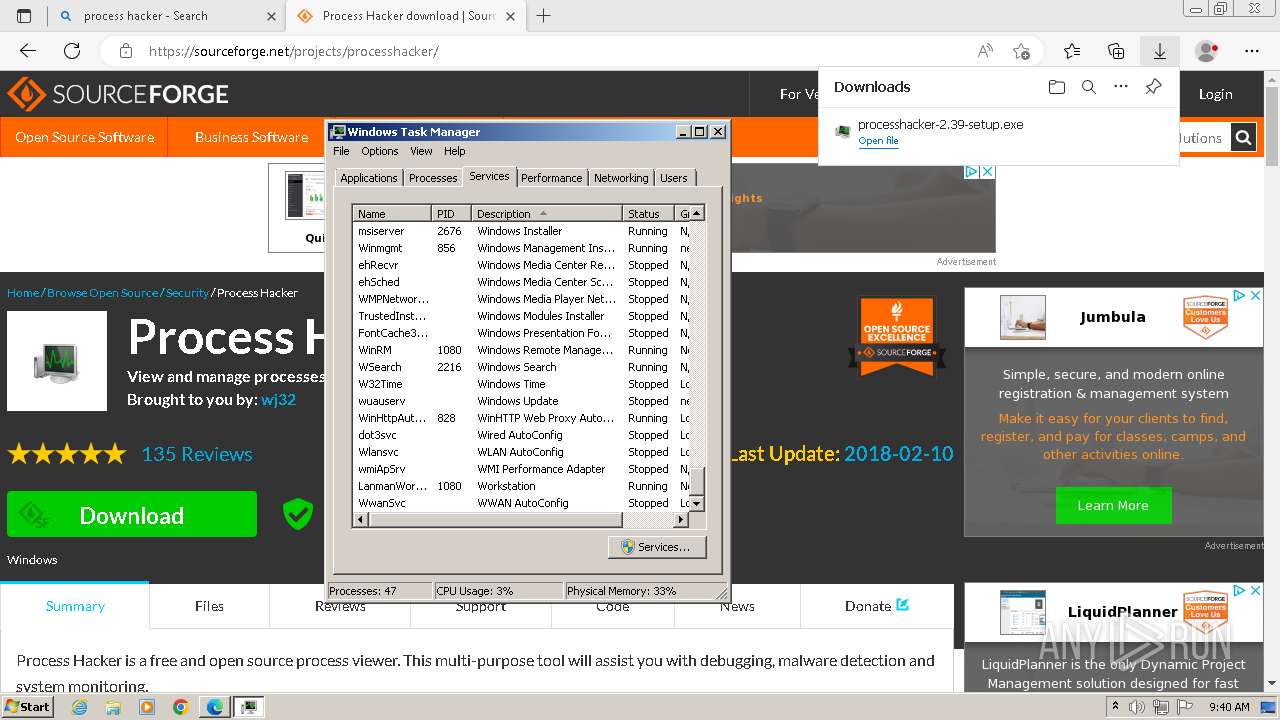Sort services by Status column

(649, 213)
